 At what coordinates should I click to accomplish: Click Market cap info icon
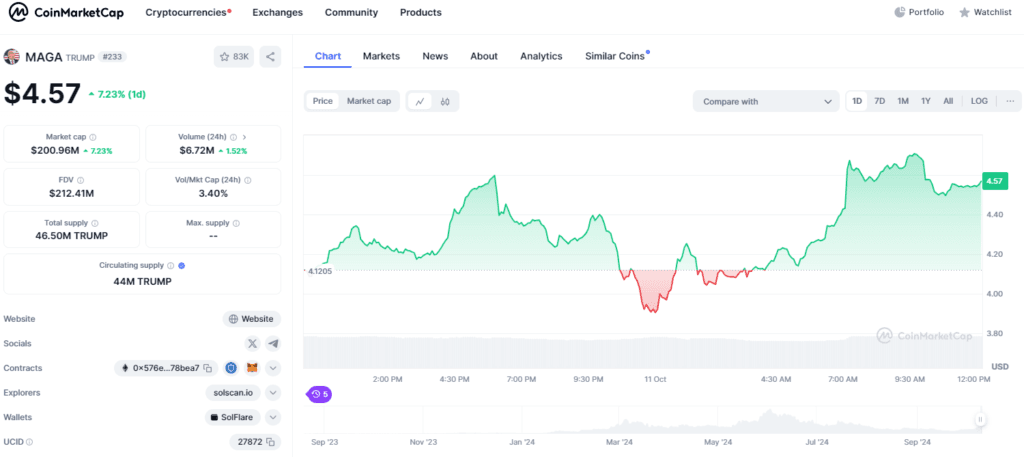coord(93,138)
